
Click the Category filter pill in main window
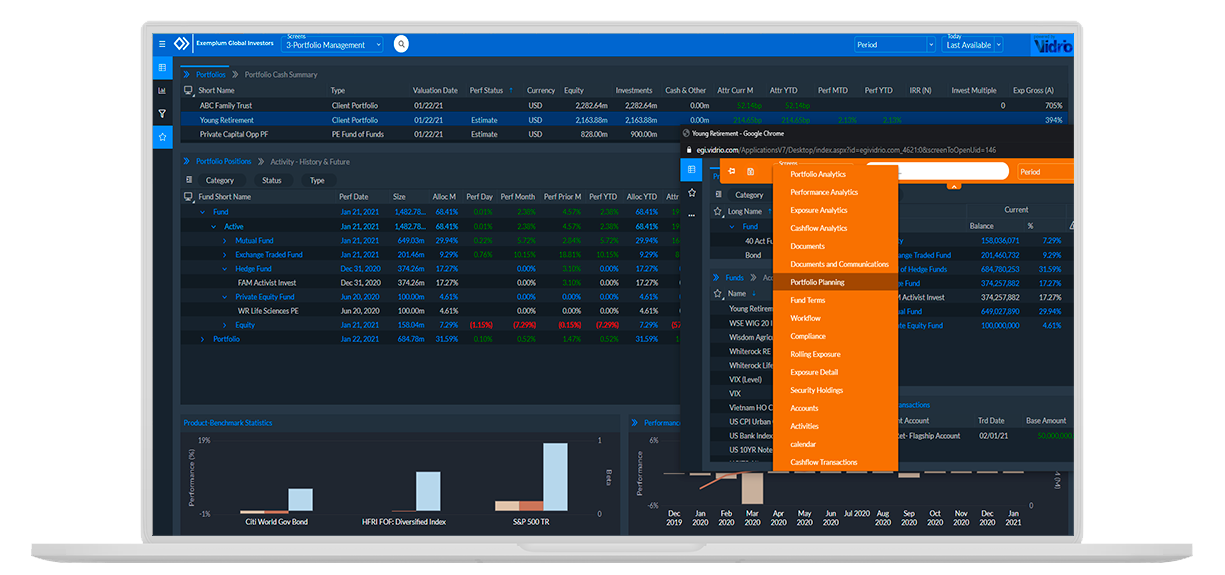(x=220, y=180)
